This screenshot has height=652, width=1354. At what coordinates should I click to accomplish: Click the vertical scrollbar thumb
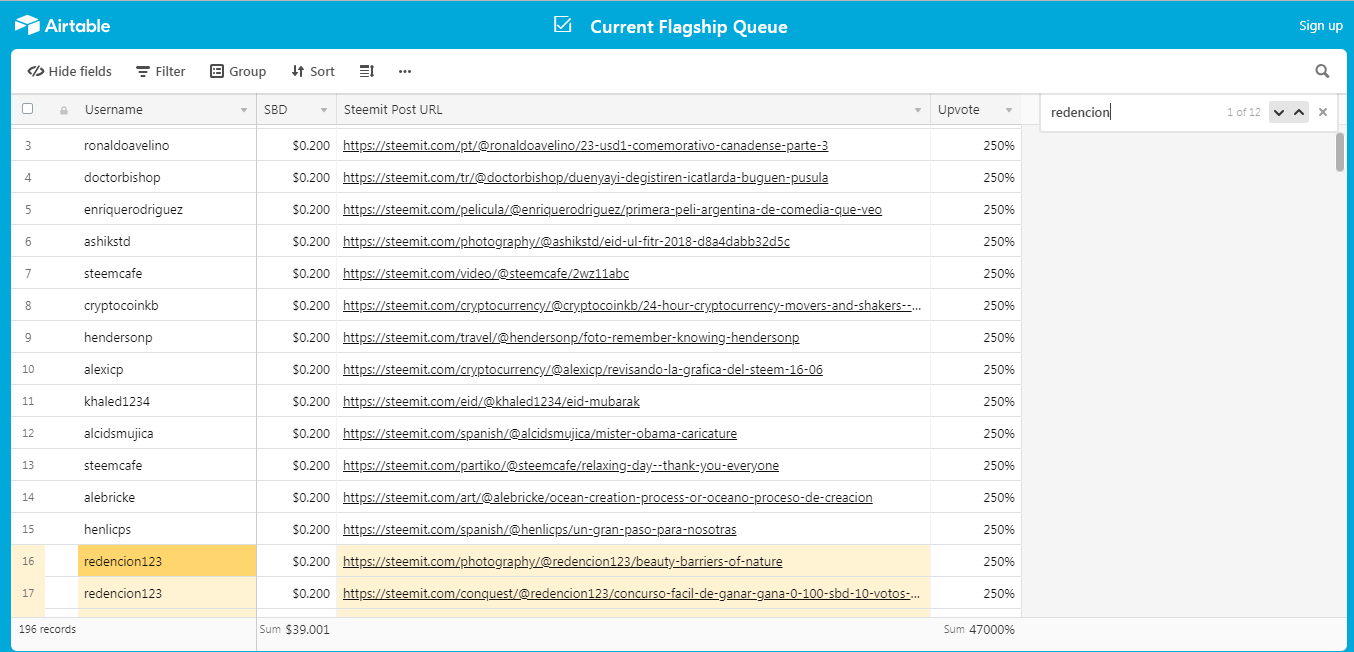pos(1340,152)
